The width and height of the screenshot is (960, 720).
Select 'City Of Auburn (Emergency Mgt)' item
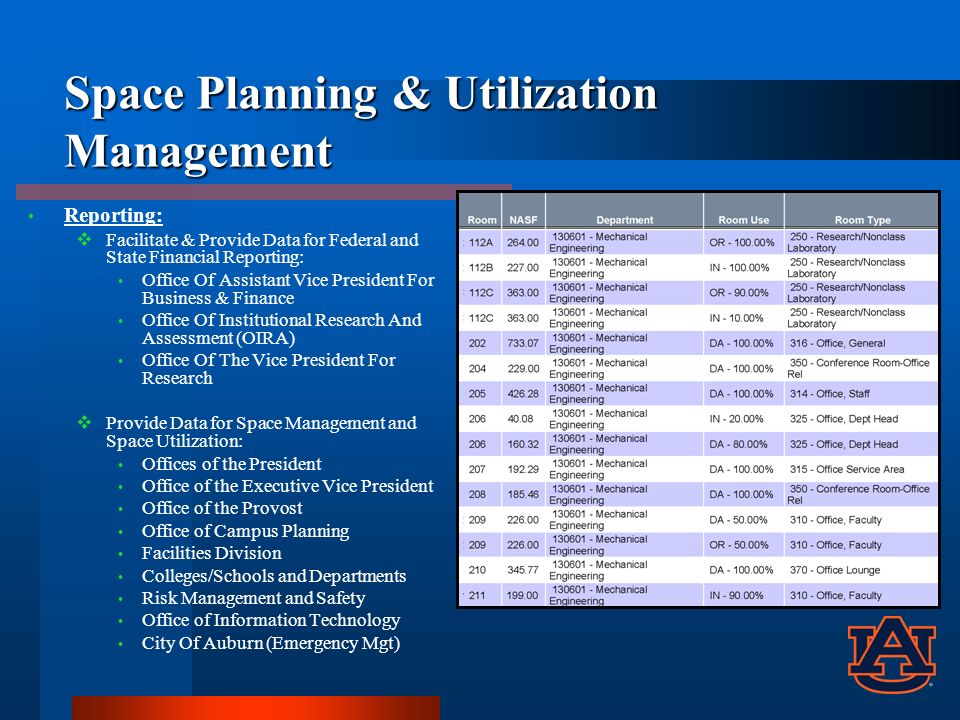271,643
